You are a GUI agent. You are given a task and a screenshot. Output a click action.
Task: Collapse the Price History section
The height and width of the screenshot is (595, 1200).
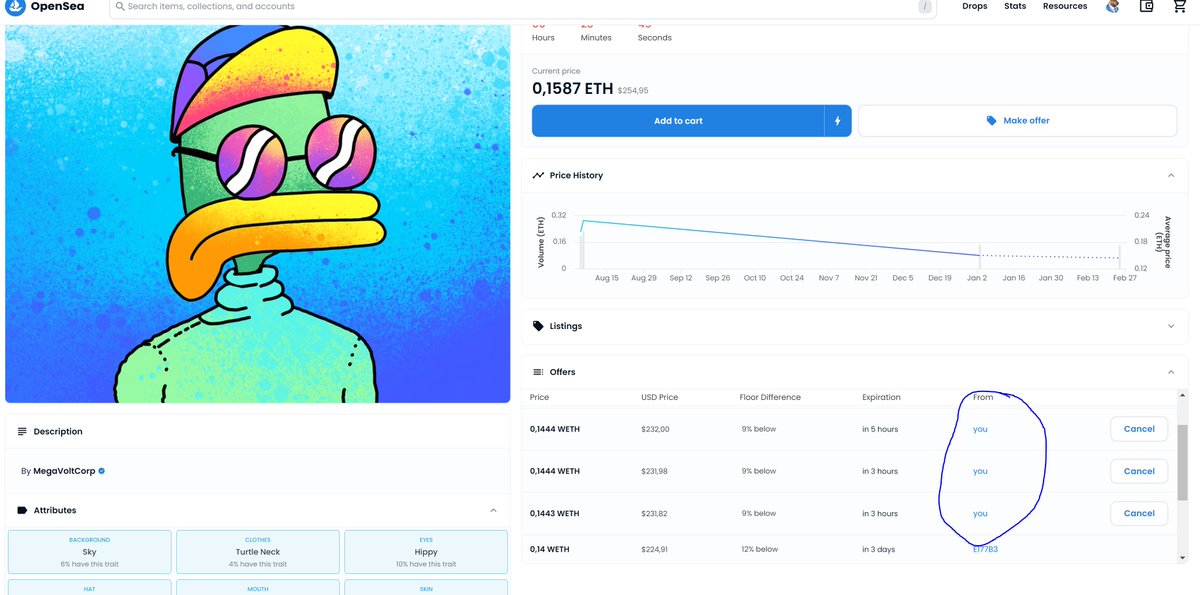(x=1171, y=175)
